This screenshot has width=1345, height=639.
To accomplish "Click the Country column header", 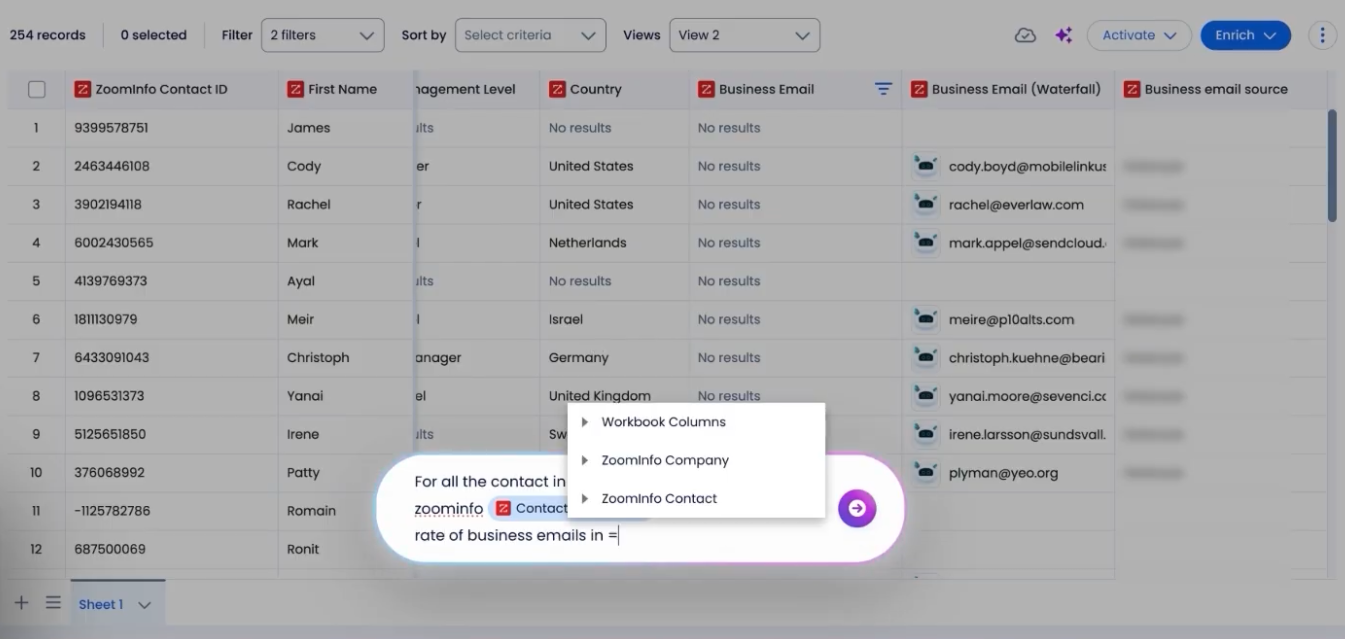I will click(614, 89).
